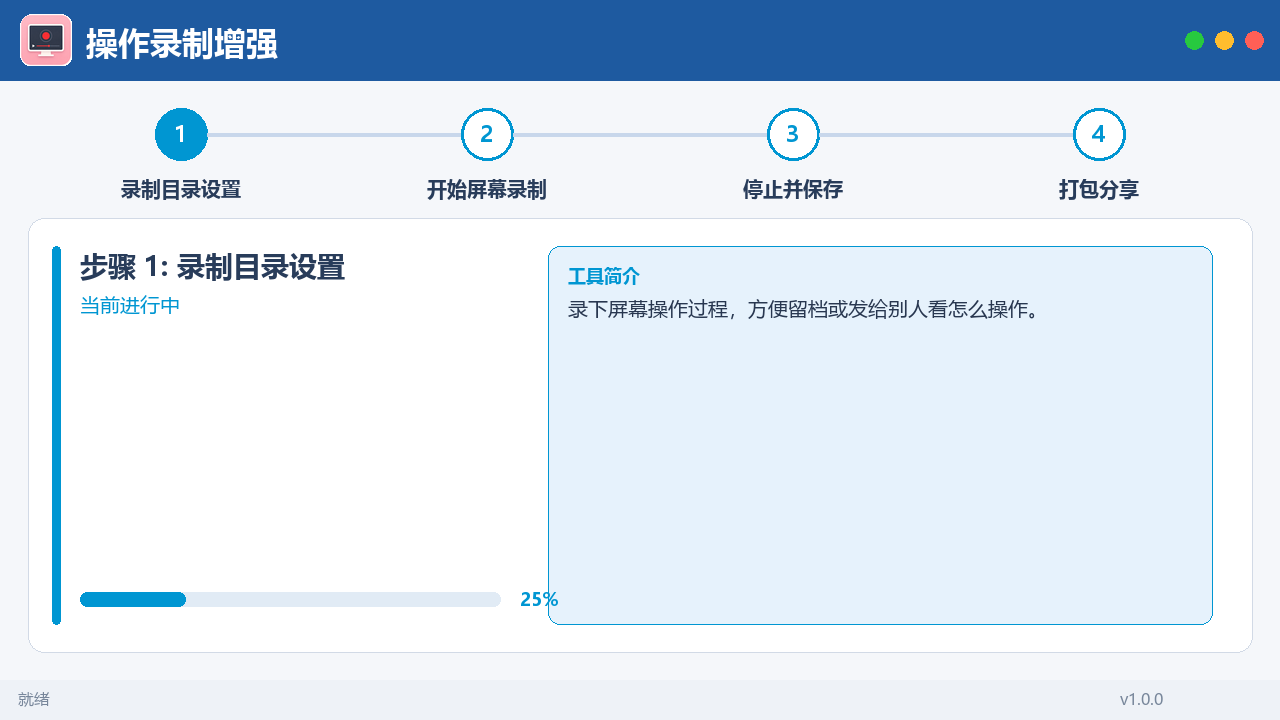Click the red window close button
The width and height of the screenshot is (1280, 720).
click(1254, 40)
